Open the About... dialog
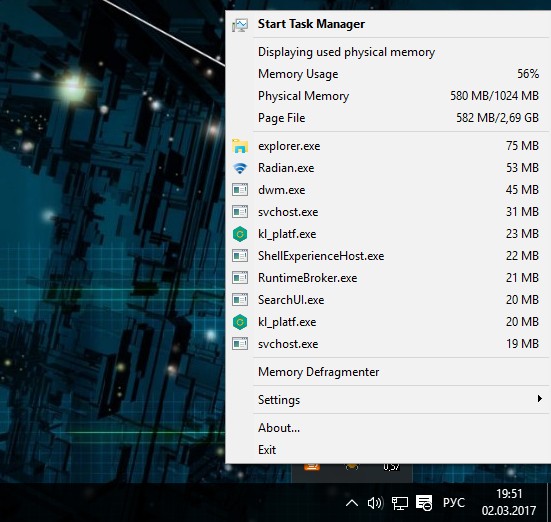Image resolution: width=551 pixels, height=522 pixels. click(388, 428)
